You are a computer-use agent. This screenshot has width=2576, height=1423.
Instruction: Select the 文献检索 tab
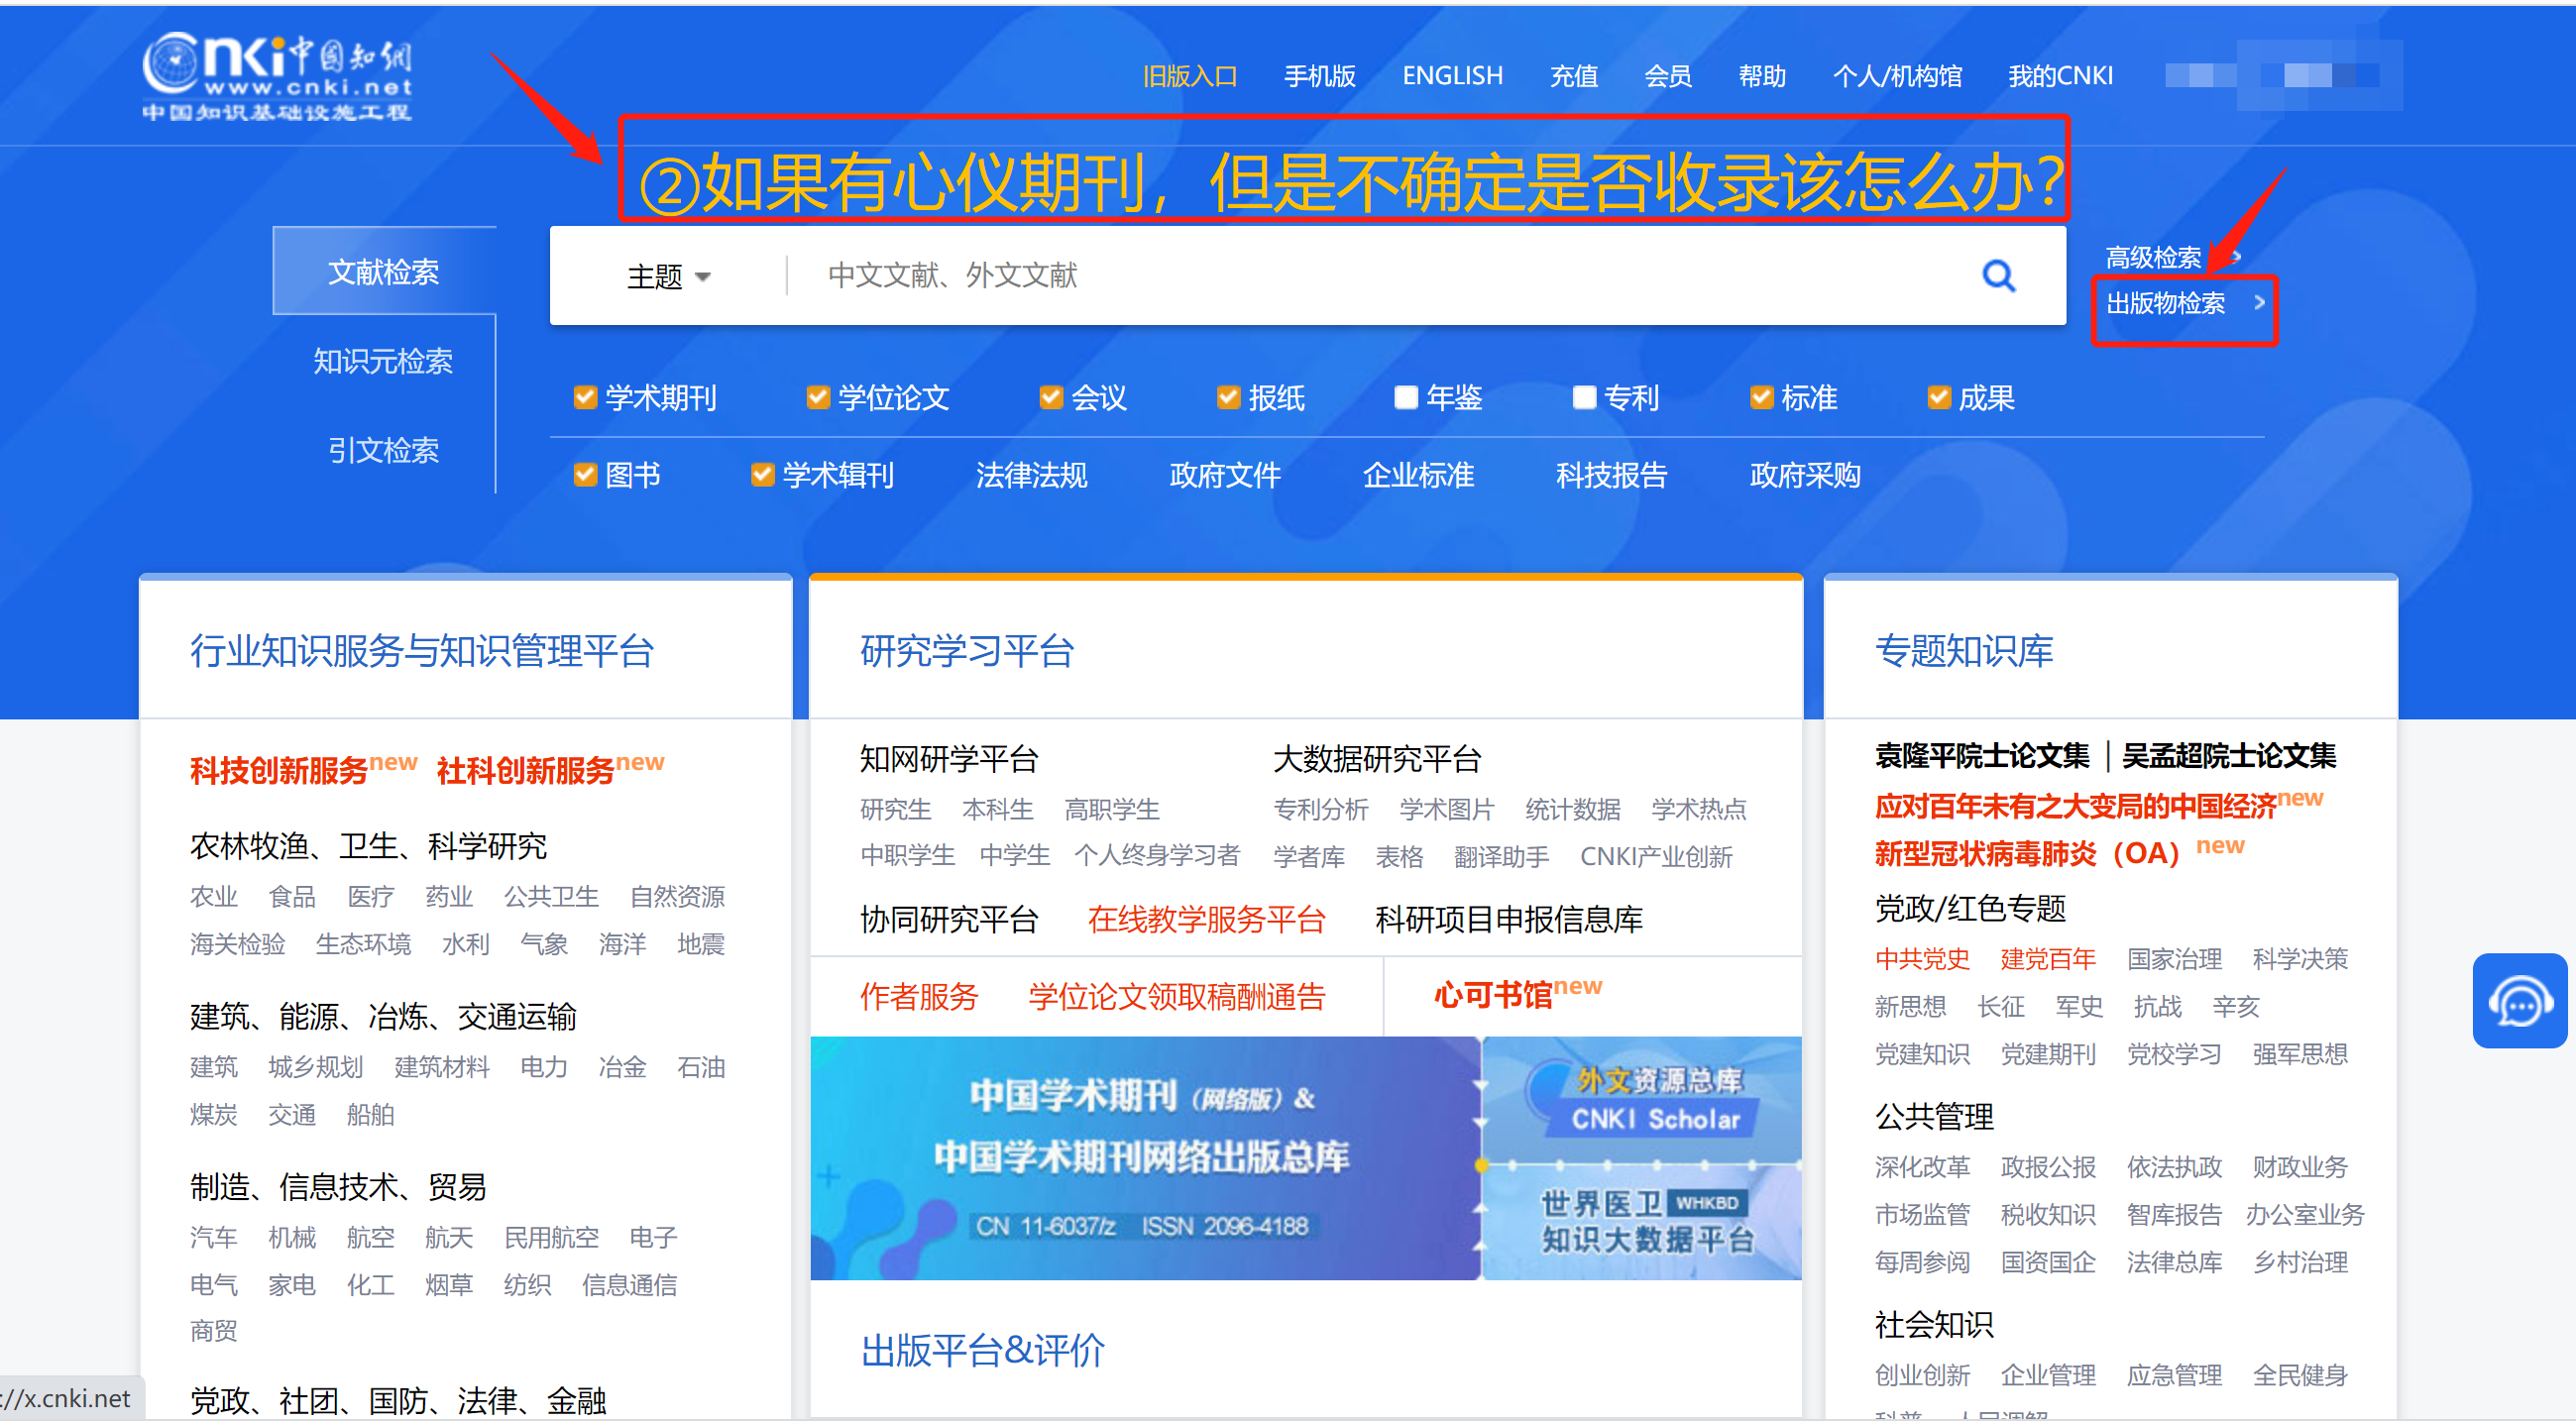pos(384,272)
